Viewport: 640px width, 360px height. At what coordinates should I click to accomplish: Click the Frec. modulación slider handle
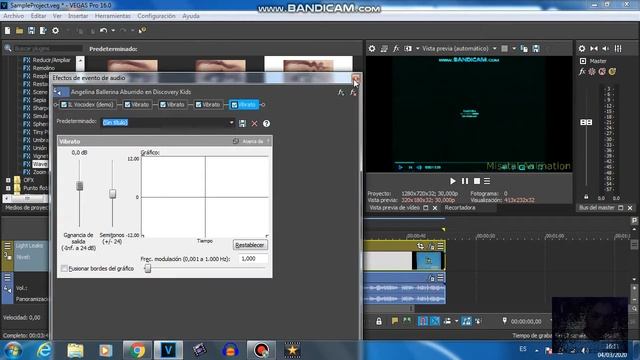pos(148,268)
